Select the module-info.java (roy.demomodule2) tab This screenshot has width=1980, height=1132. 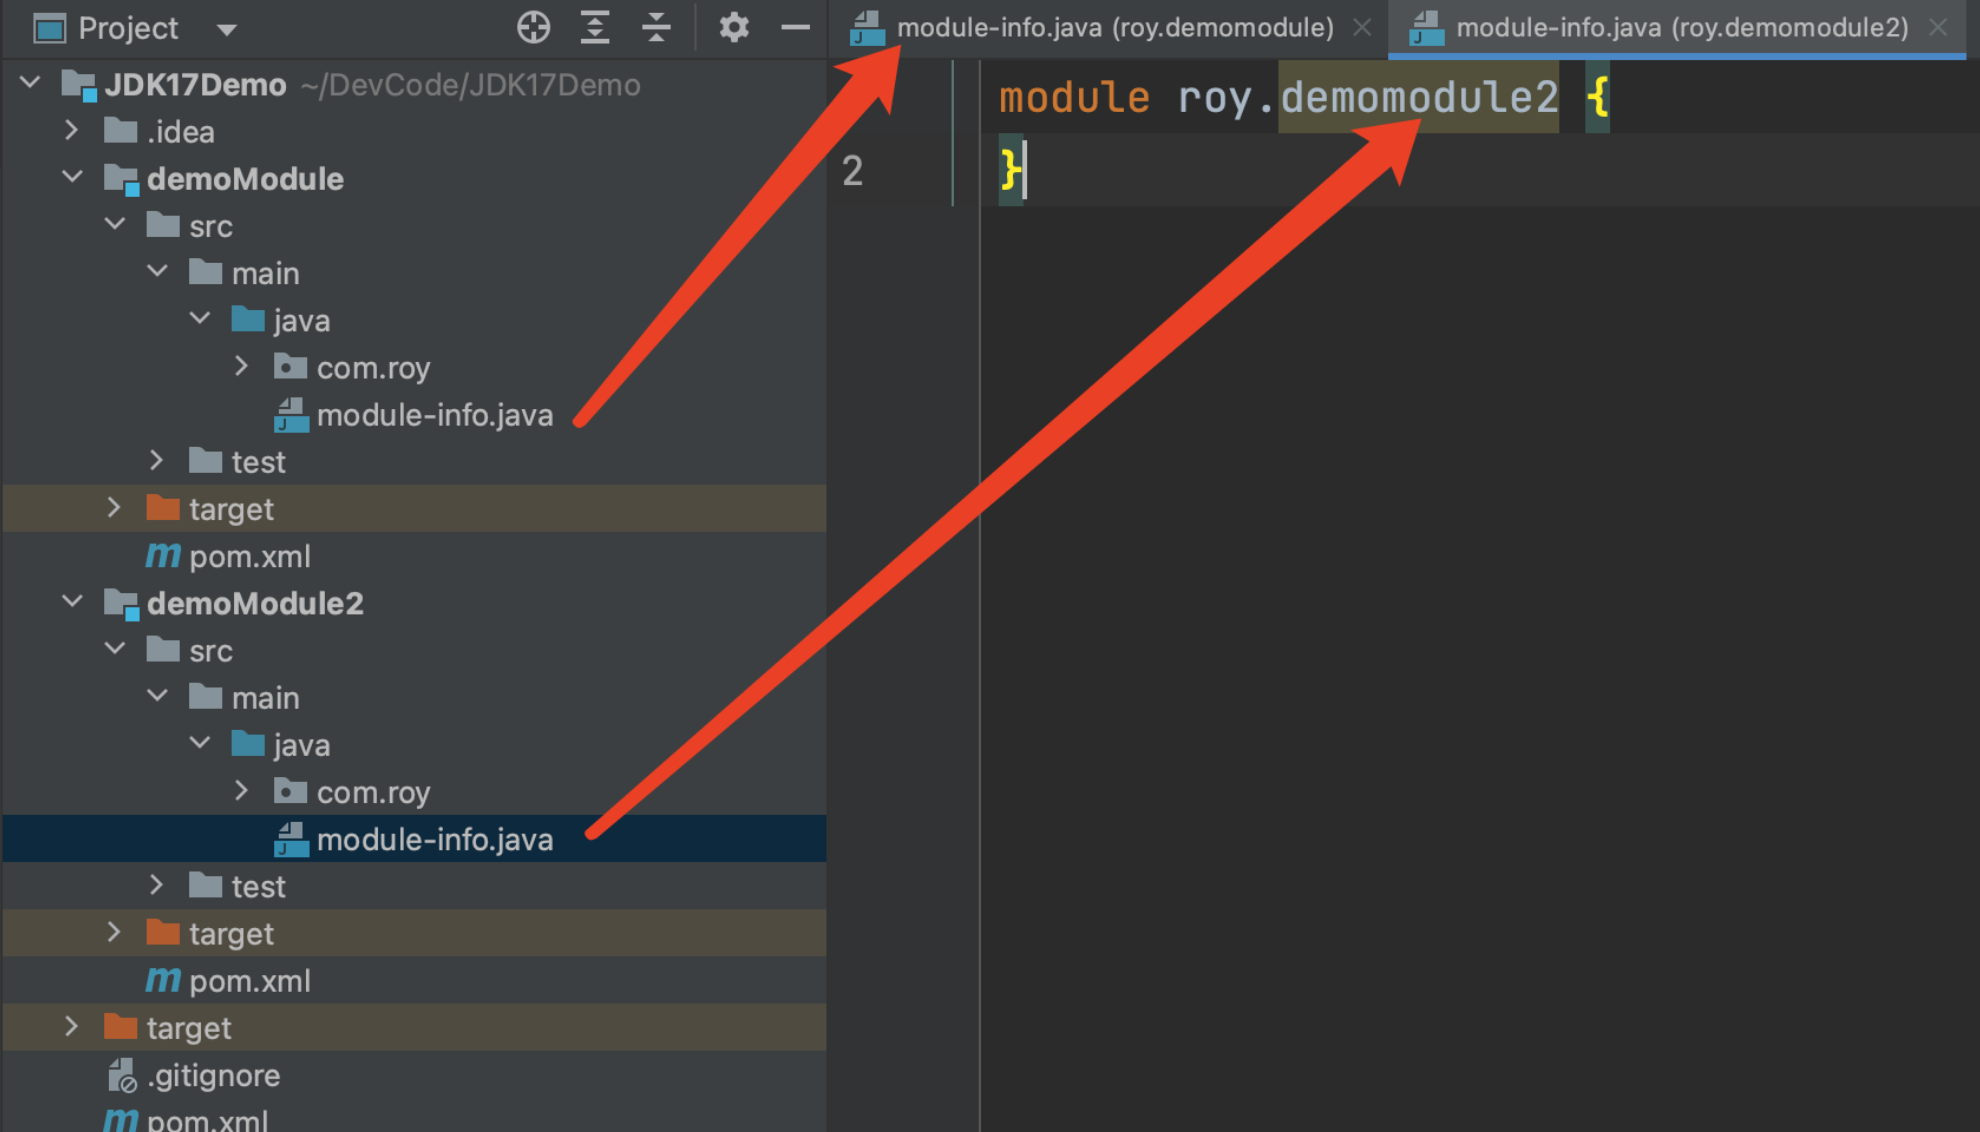(1681, 28)
